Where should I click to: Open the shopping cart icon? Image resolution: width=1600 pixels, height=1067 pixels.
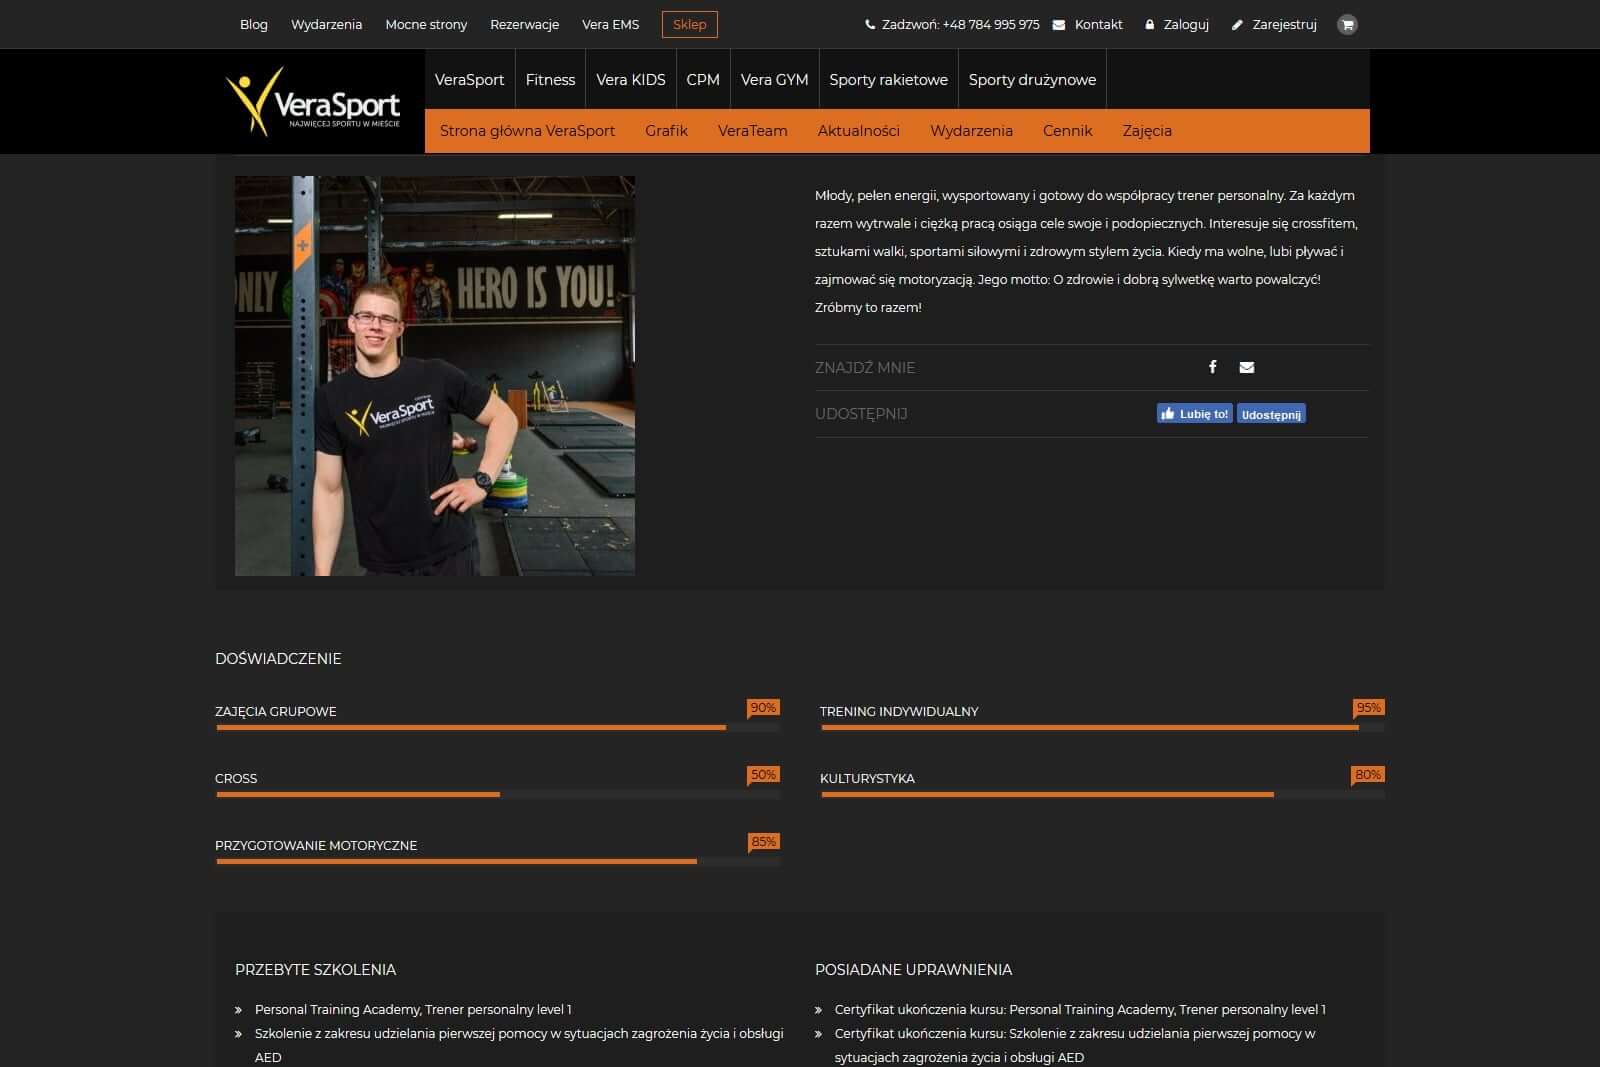tap(1347, 25)
